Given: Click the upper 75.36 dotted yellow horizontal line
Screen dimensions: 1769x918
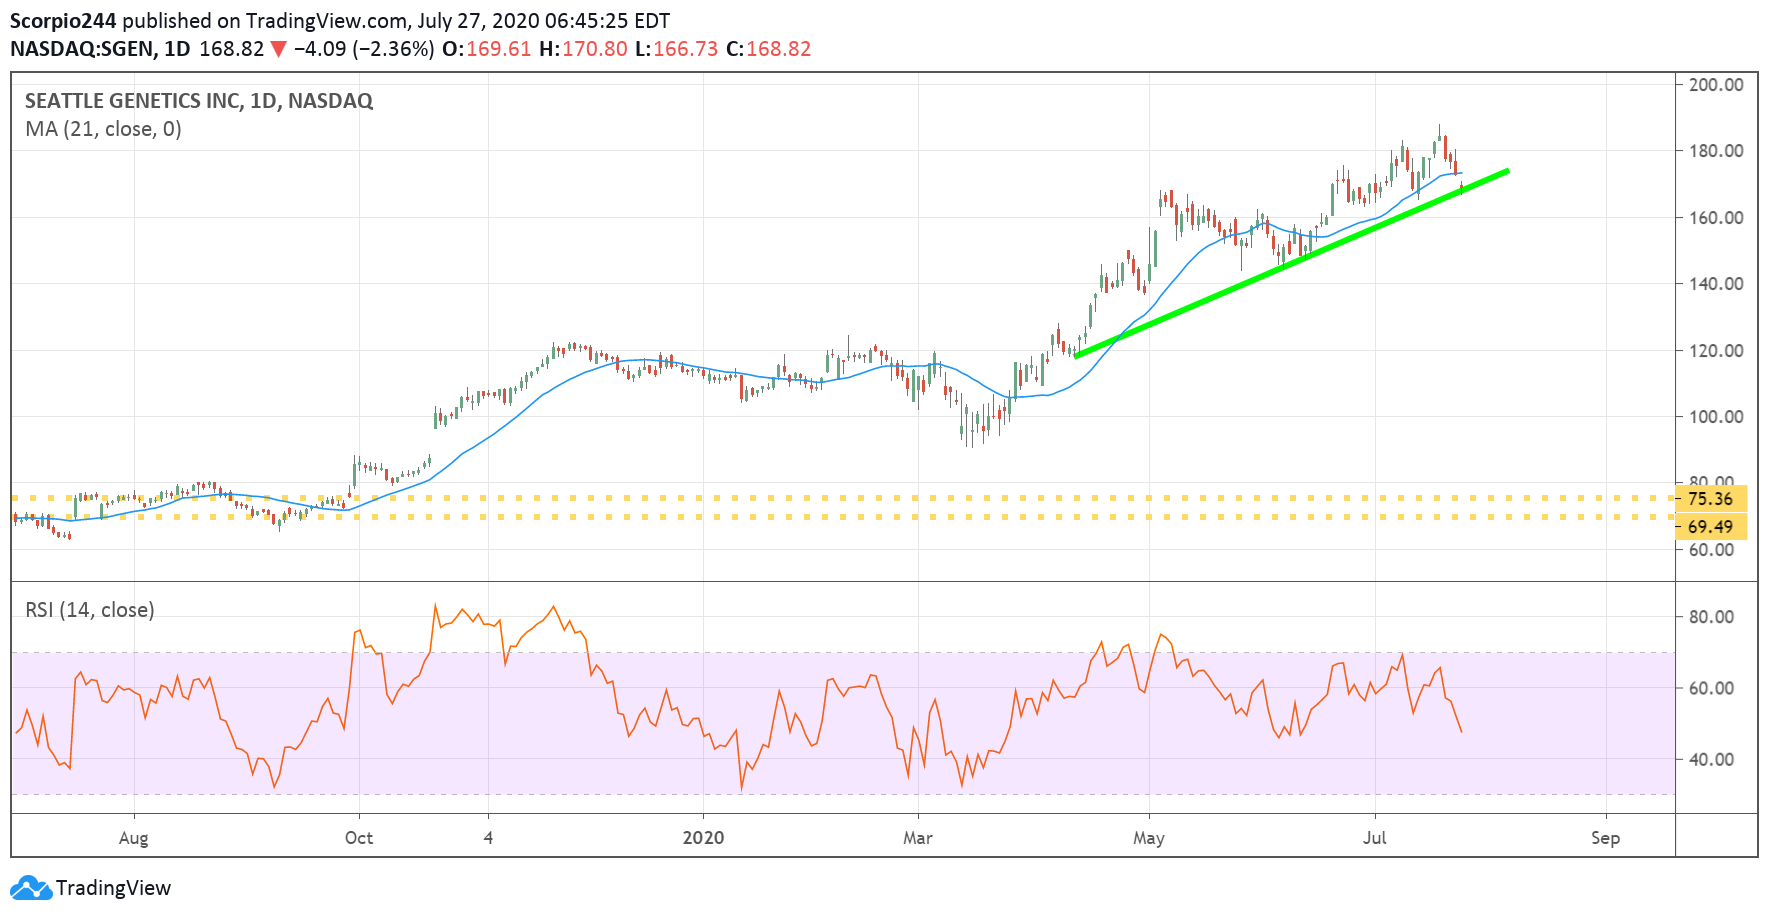Looking at the screenshot, I should pos(843,498).
